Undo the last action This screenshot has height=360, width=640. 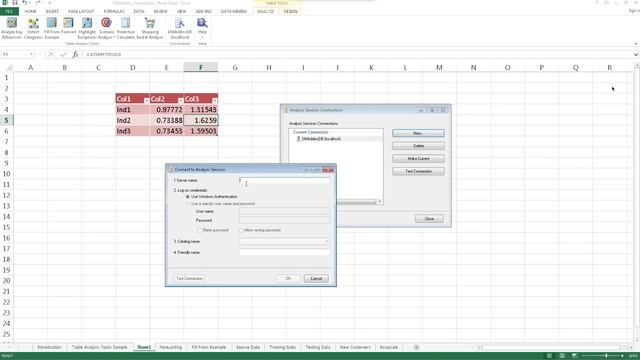tap(25, 3)
